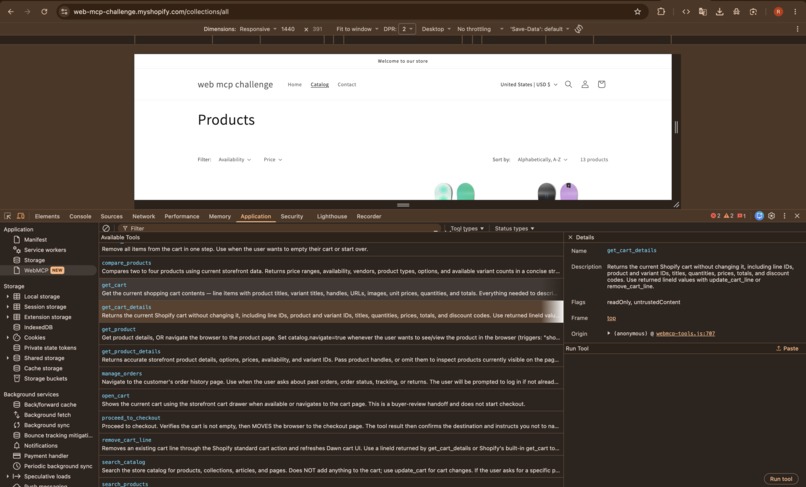The image size is (806, 487).
Task: Switch to the Performance tab
Action: coord(182,217)
